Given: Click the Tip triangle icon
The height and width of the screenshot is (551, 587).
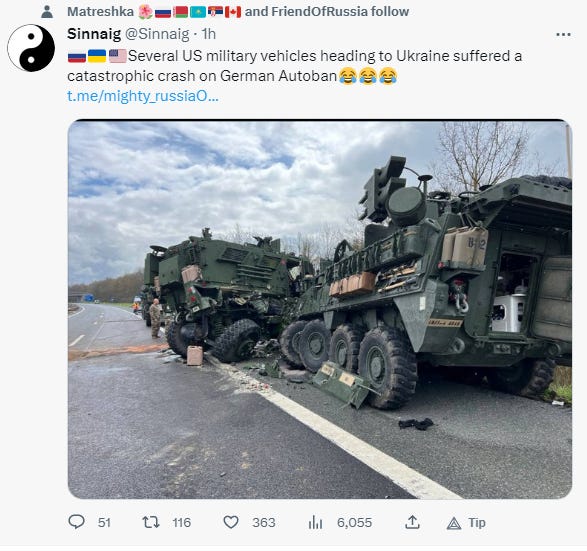Looking at the screenshot, I should [x=454, y=523].
